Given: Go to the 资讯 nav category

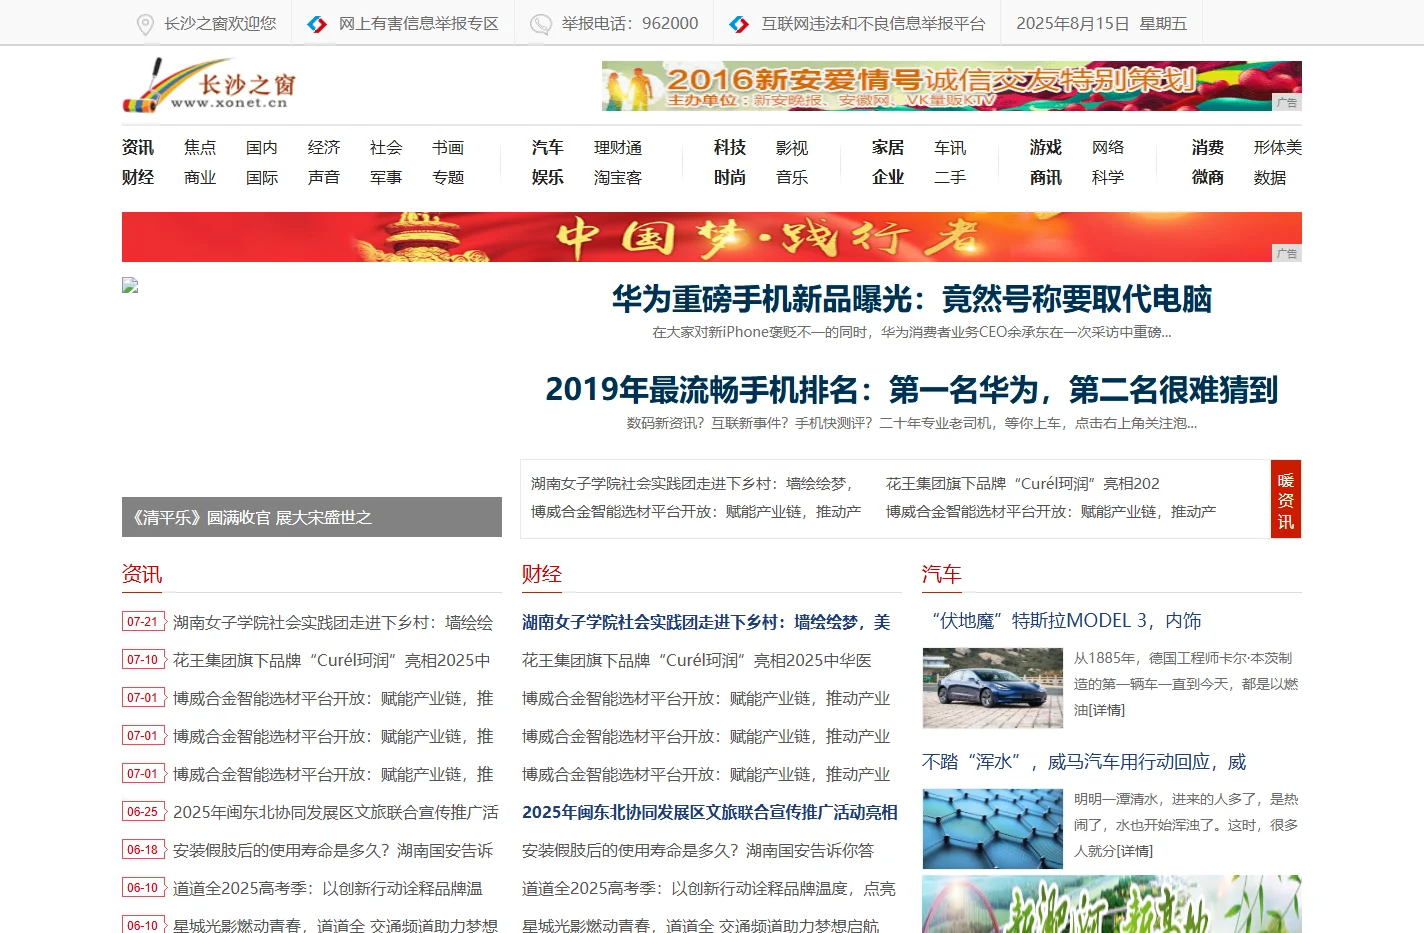Looking at the screenshot, I should click(x=138, y=147).
